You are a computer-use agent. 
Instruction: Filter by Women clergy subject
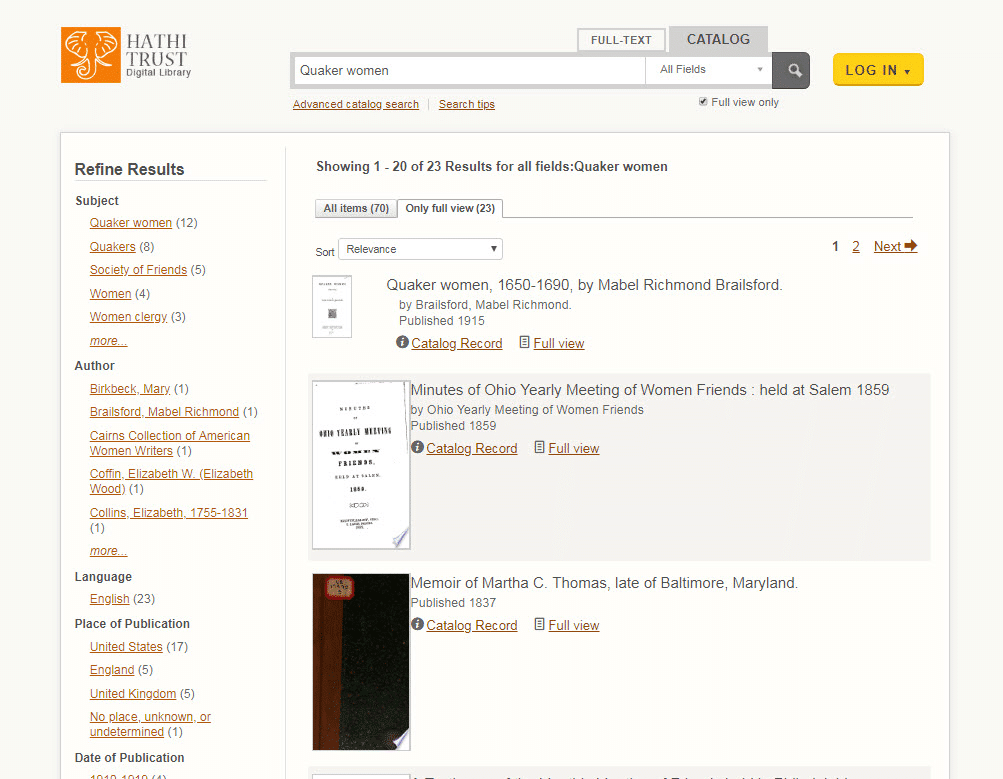click(x=128, y=317)
